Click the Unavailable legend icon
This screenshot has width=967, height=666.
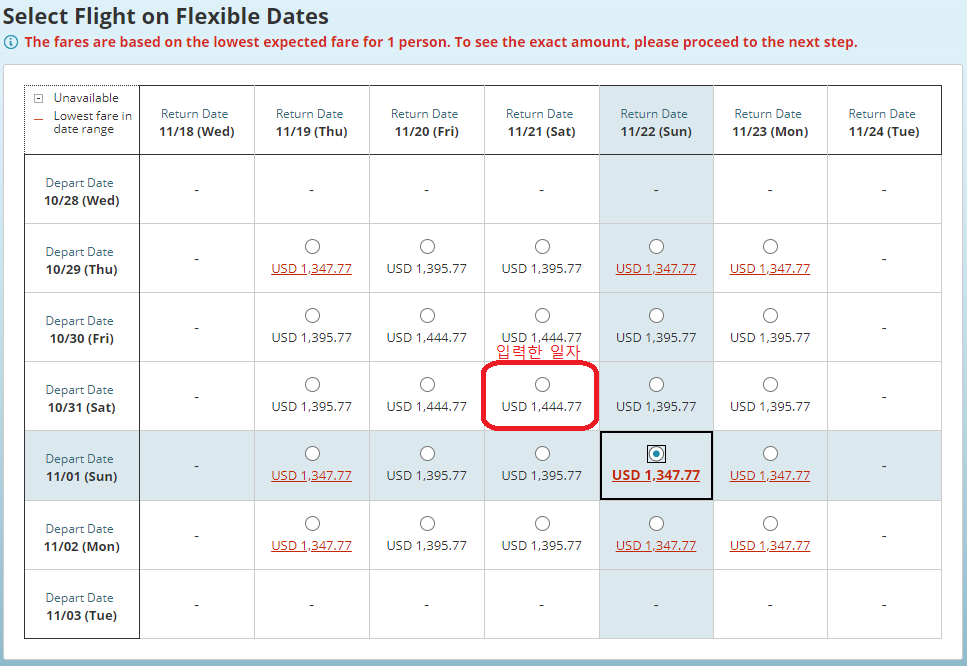click(38, 99)
